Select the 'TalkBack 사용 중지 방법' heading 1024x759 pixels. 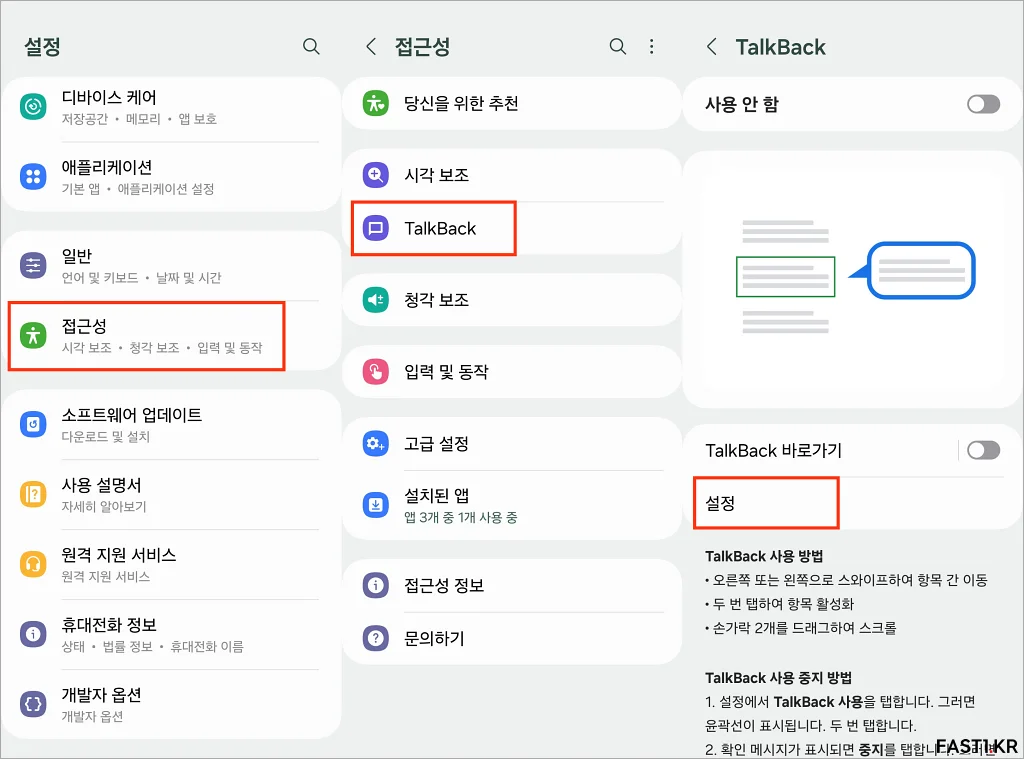tap(778, 678)
